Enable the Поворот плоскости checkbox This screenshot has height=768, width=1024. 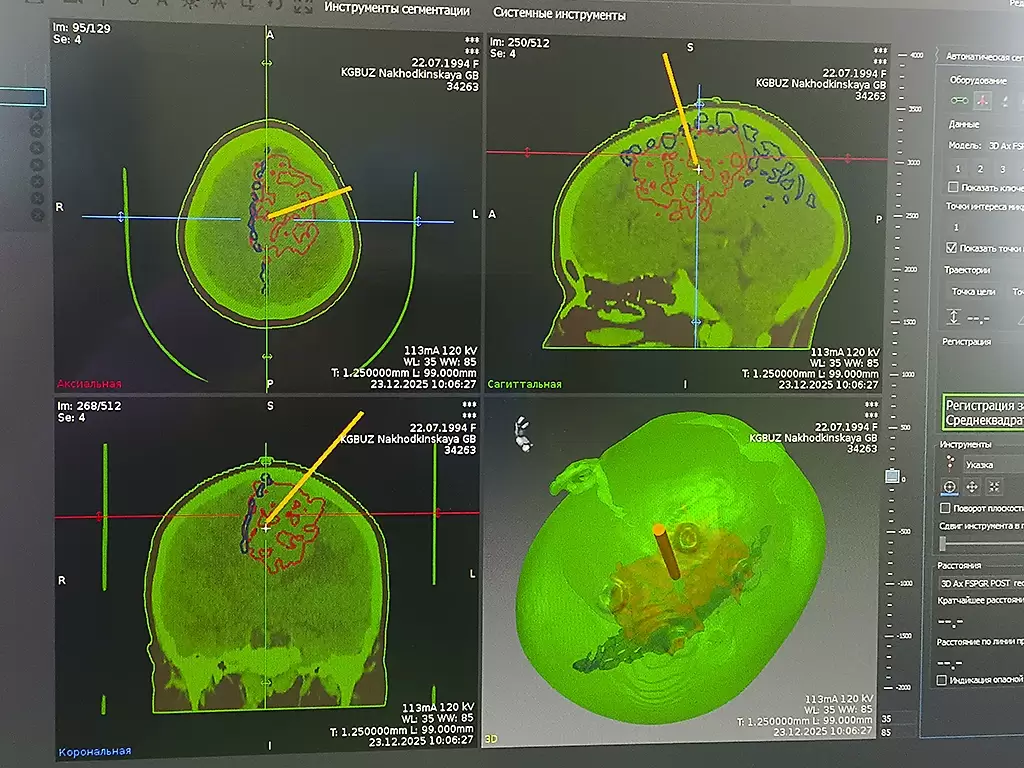coord(945,508)
